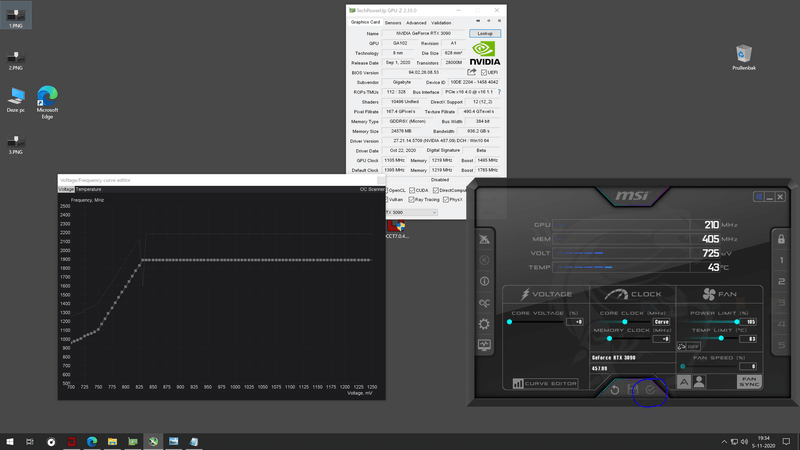Viewport: 800px width, 450px height.
Task: Open File Explorer from the taskbar
Action: (x=112, y=442)
